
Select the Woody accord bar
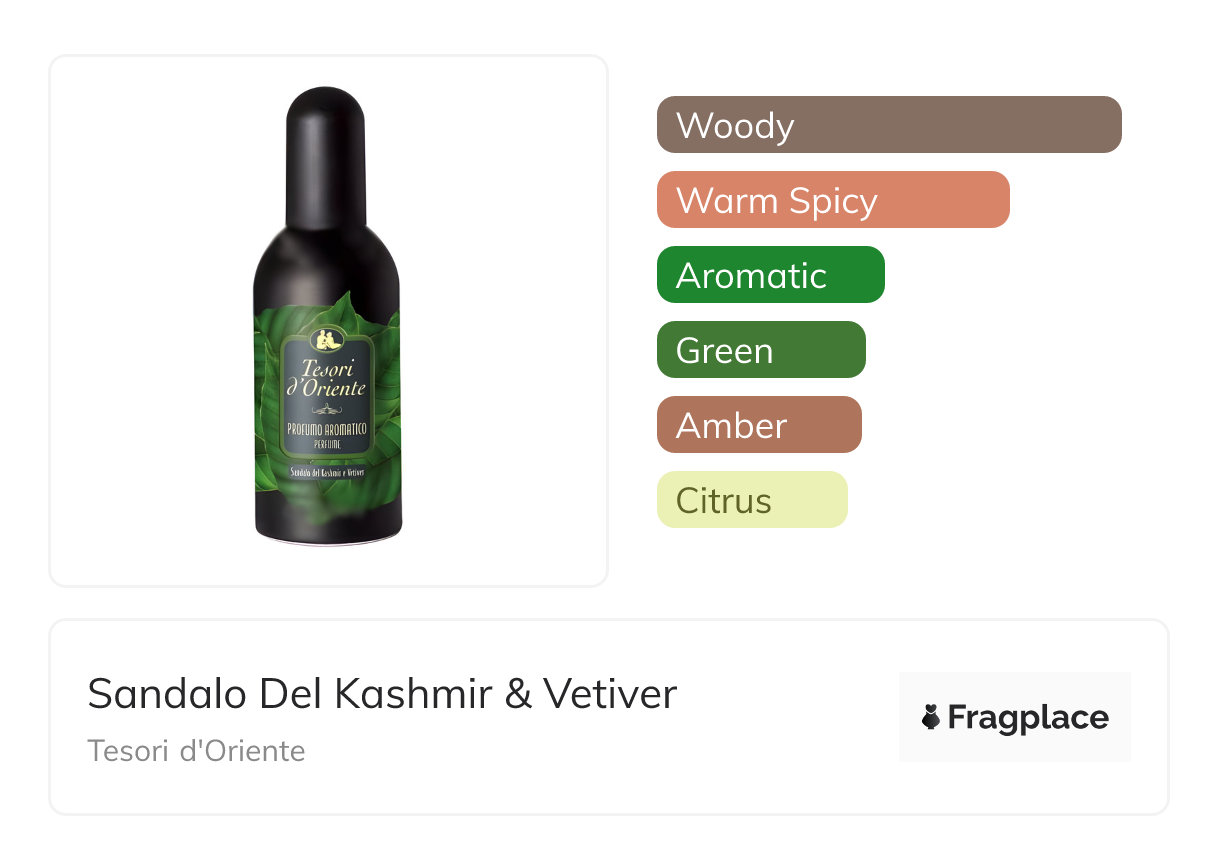click(889, 125)
